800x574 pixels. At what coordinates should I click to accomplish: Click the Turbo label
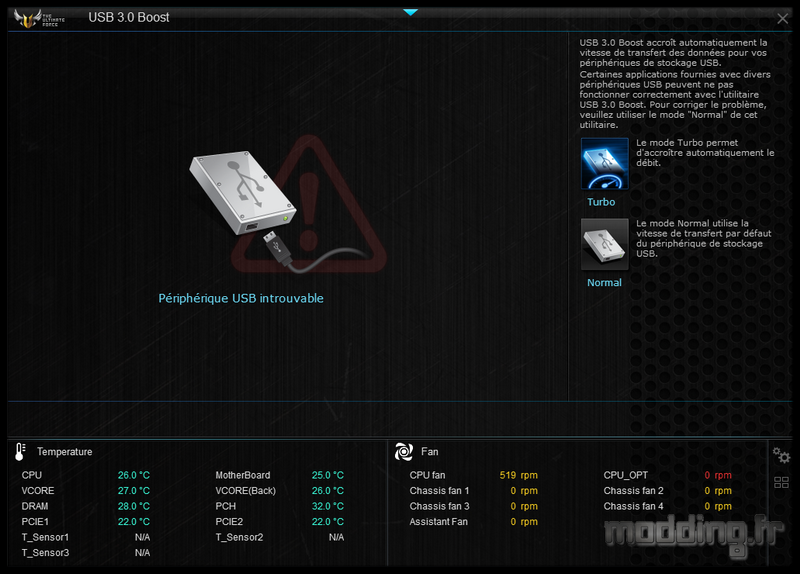tap(601, 202)
